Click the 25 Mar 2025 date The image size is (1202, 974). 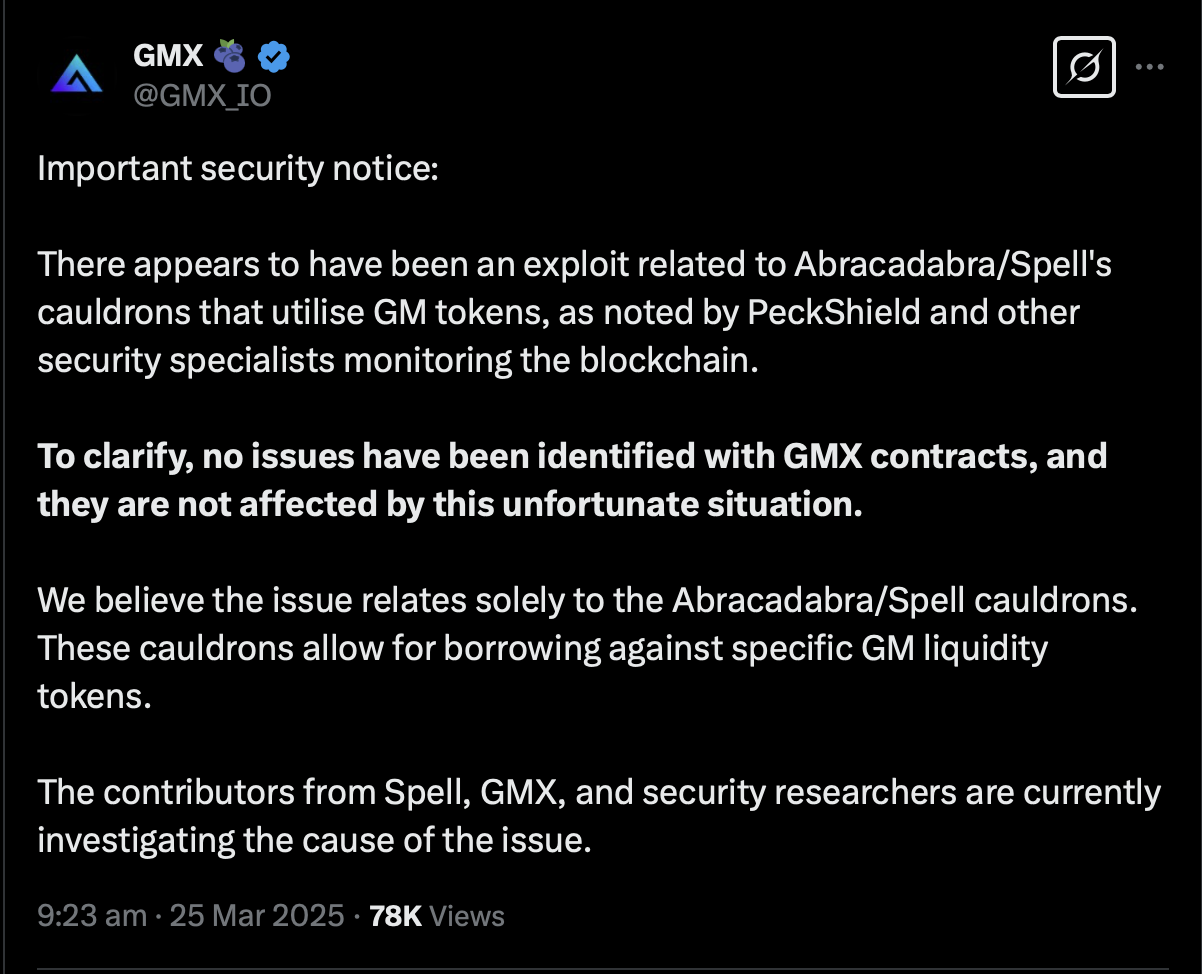tap(257, 916)
